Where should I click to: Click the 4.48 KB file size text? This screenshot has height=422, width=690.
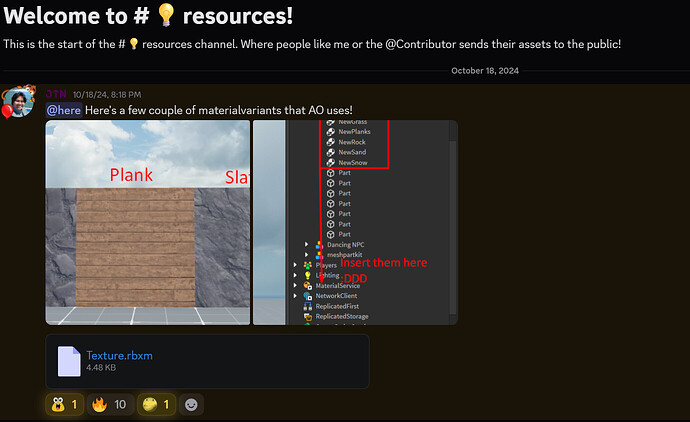point(101,367)
